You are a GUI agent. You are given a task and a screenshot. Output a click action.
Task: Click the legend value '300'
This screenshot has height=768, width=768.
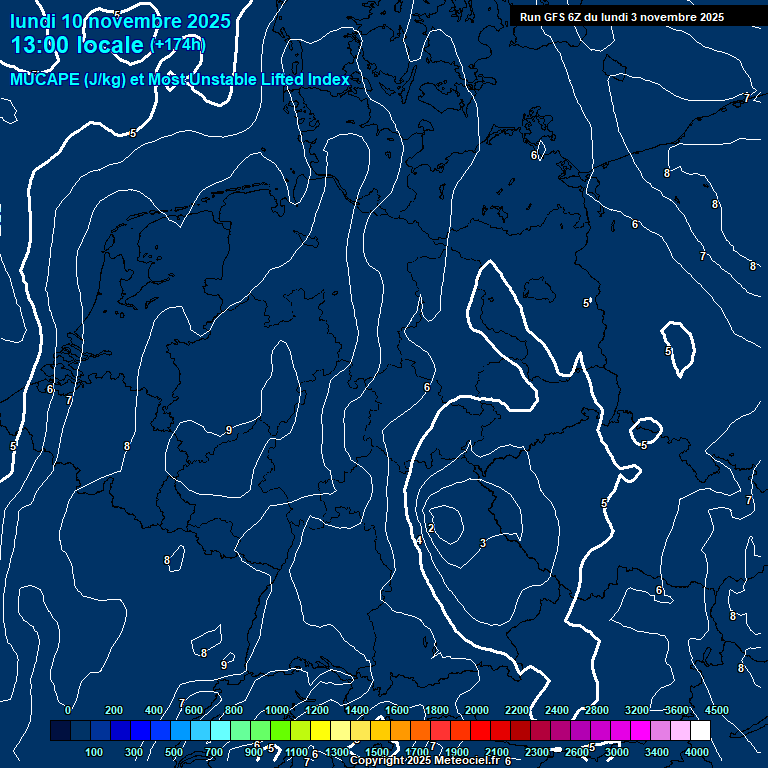[x=134, y=752]
